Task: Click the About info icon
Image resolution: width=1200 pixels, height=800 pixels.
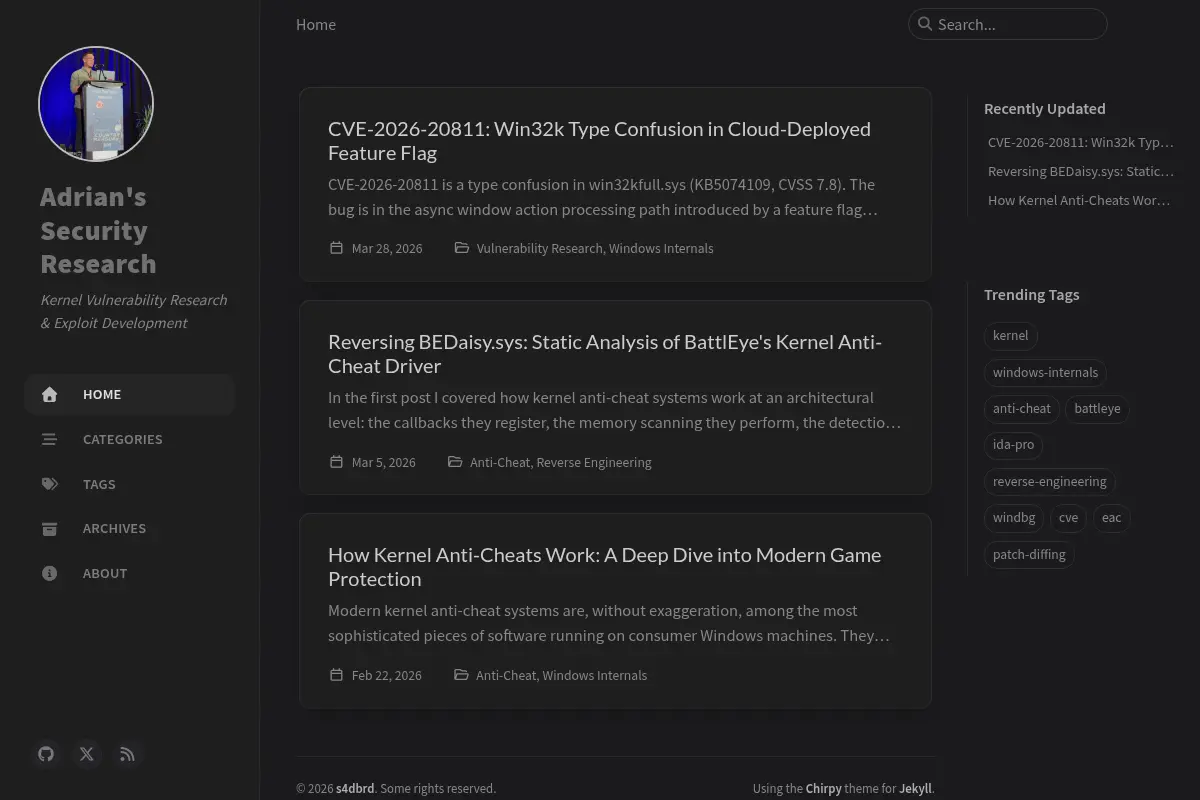Action: click(x=49, y=573)
